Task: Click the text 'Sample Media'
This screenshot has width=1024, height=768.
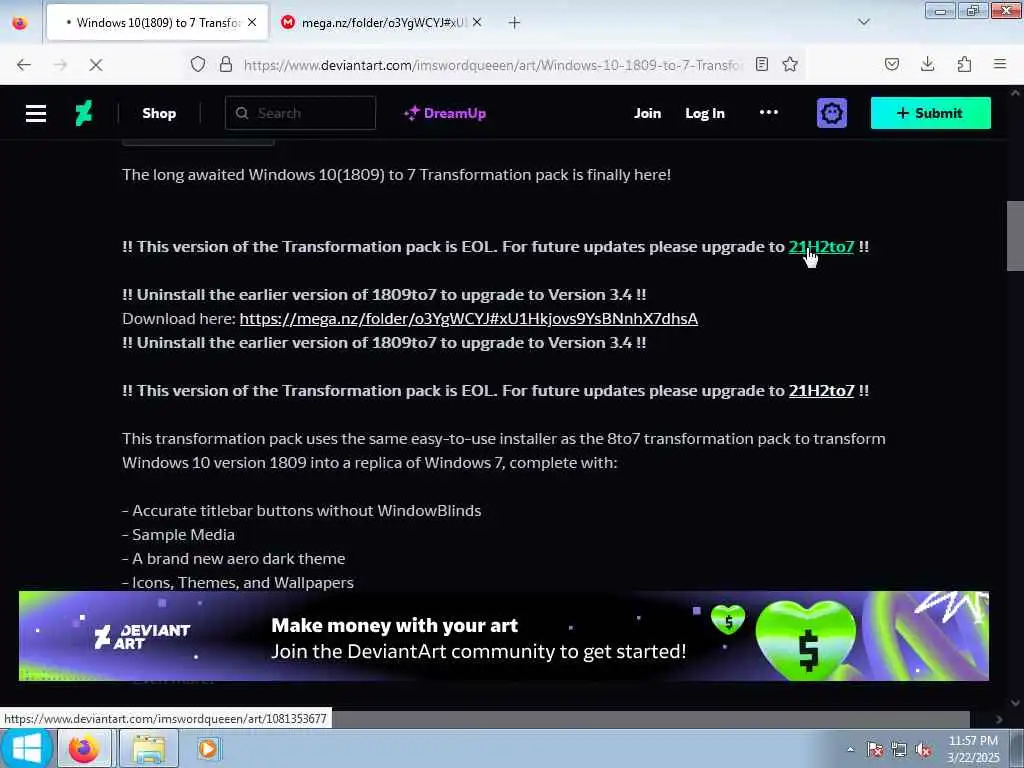Action: click(x=183, y=535)
